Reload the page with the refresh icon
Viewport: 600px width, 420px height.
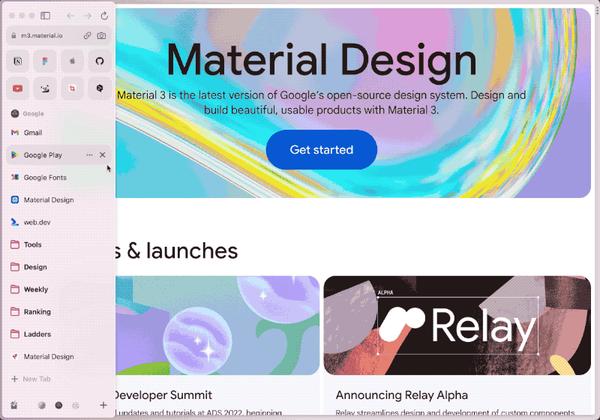[104, 16]
